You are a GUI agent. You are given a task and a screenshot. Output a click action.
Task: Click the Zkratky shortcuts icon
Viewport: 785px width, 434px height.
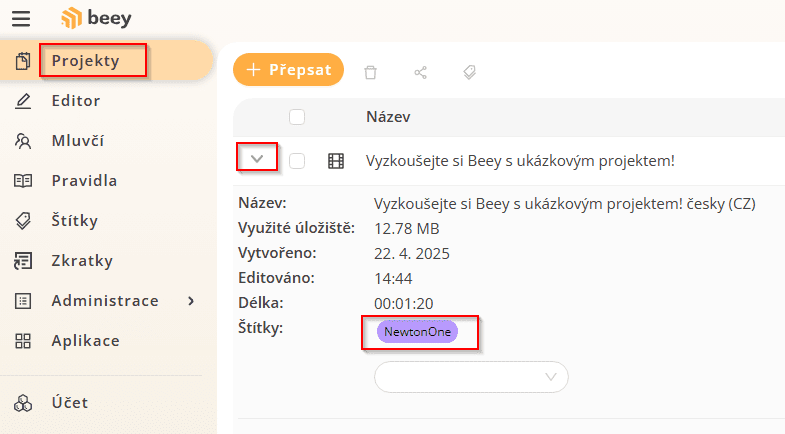23,261
